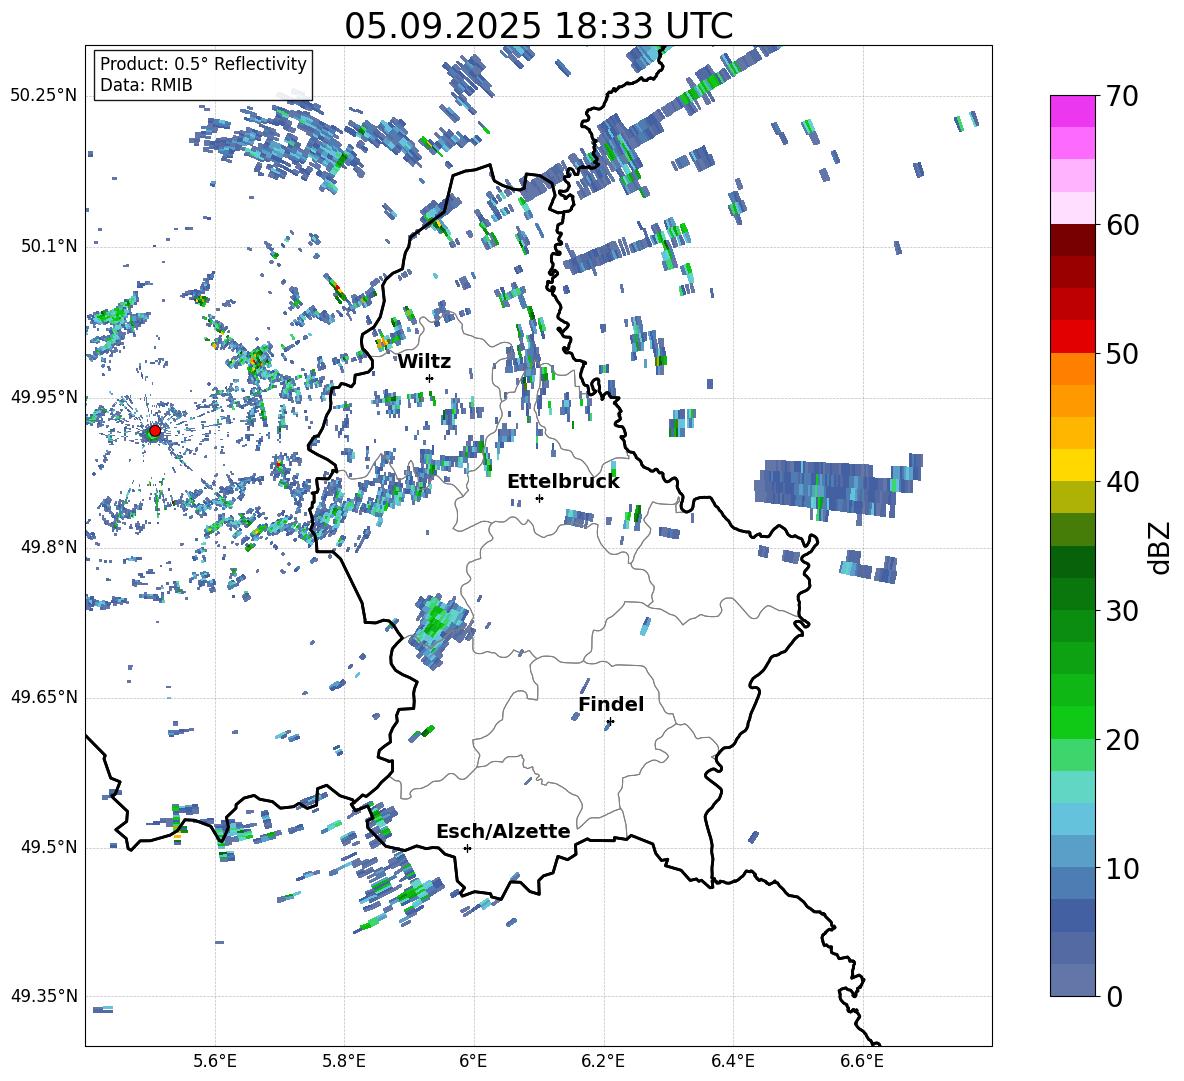Click the Esch/Alzette city label
The image size is (1184, 1081).
pyautogui.click(x=503, y=832)
